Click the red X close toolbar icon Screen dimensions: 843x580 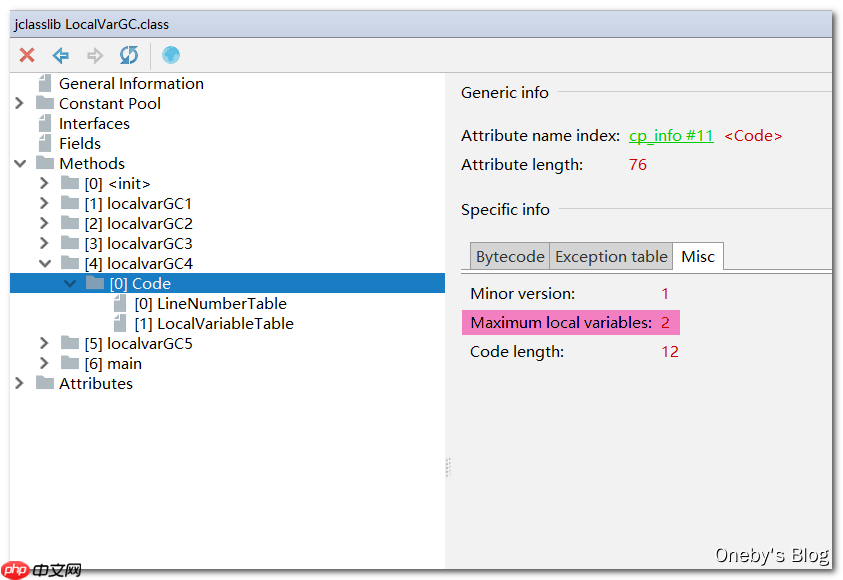pos(27,55)
